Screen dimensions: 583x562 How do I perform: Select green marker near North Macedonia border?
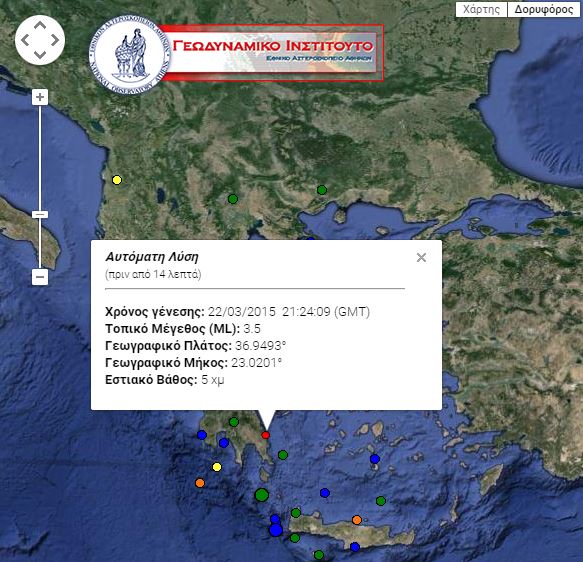(233, 199)
